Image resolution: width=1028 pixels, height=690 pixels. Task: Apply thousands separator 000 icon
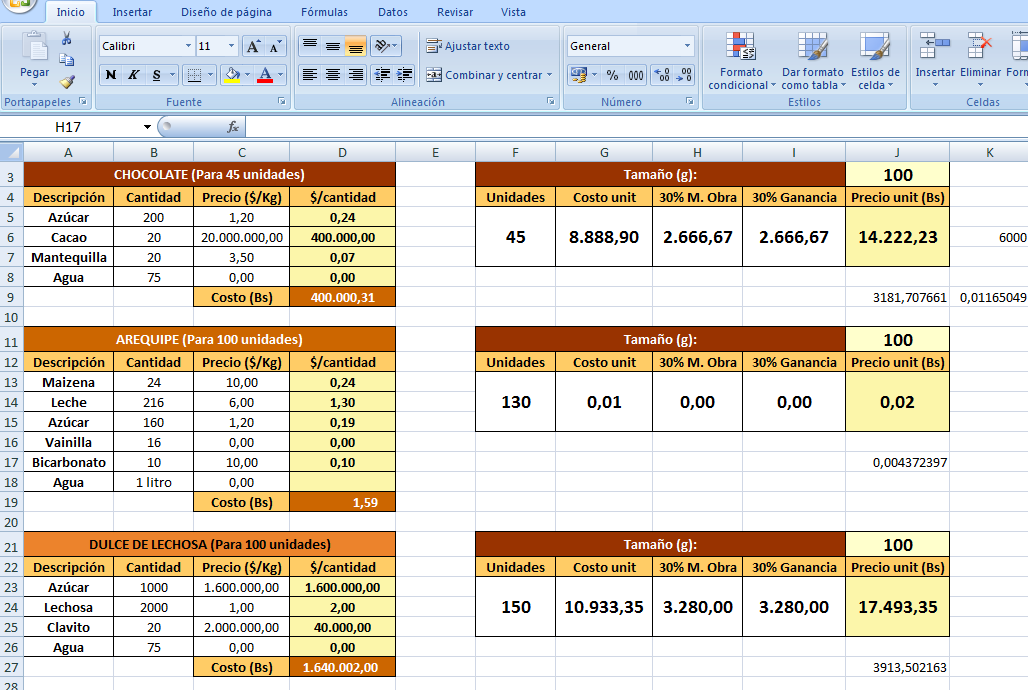tap(636, 75)
